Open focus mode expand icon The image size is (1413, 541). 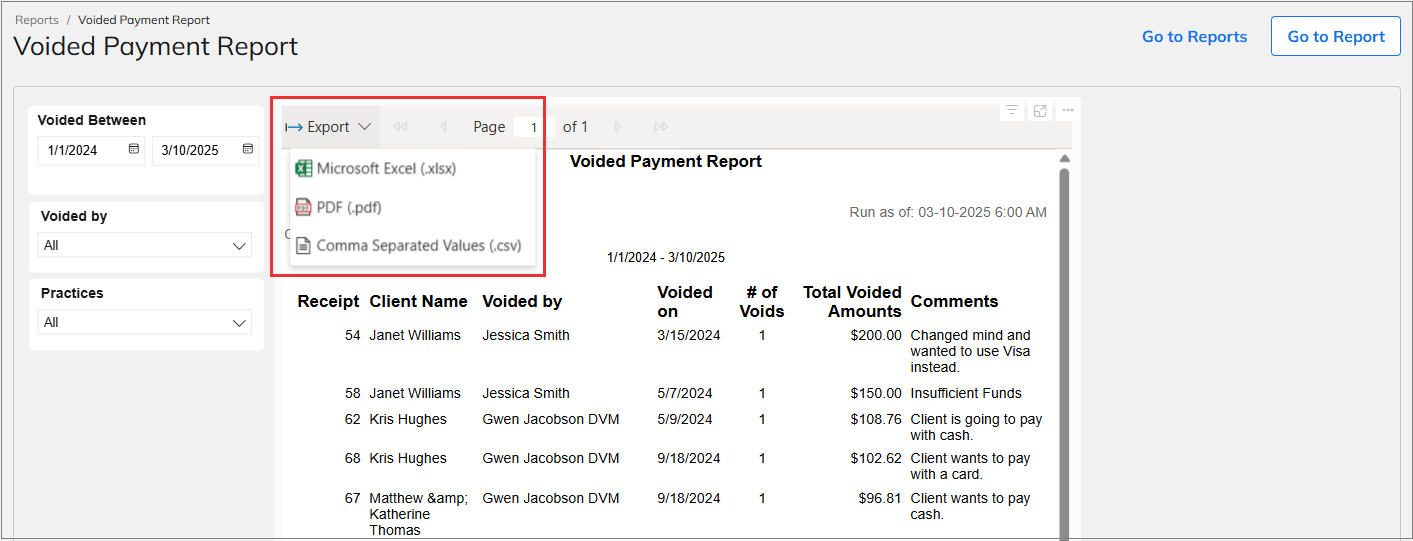pos(1040,110)
